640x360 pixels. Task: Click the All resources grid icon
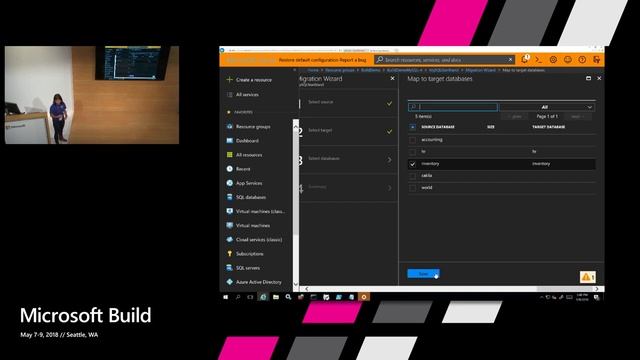click(x=229, y=155)
